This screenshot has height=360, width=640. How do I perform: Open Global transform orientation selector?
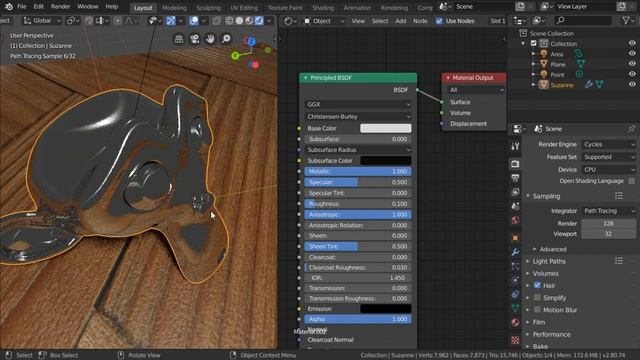pos(42,20)
